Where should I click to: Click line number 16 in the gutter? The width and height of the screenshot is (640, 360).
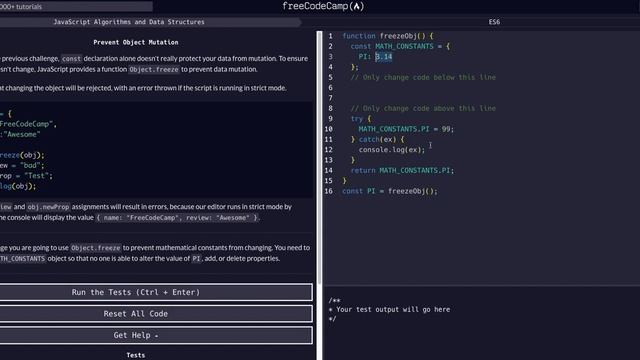[329, 191]
